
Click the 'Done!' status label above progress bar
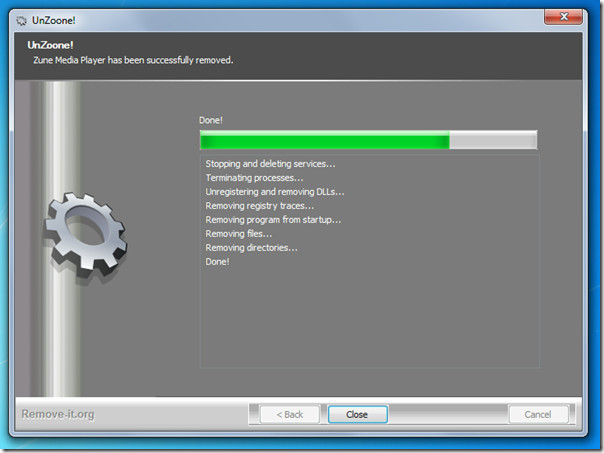(211, 120)
